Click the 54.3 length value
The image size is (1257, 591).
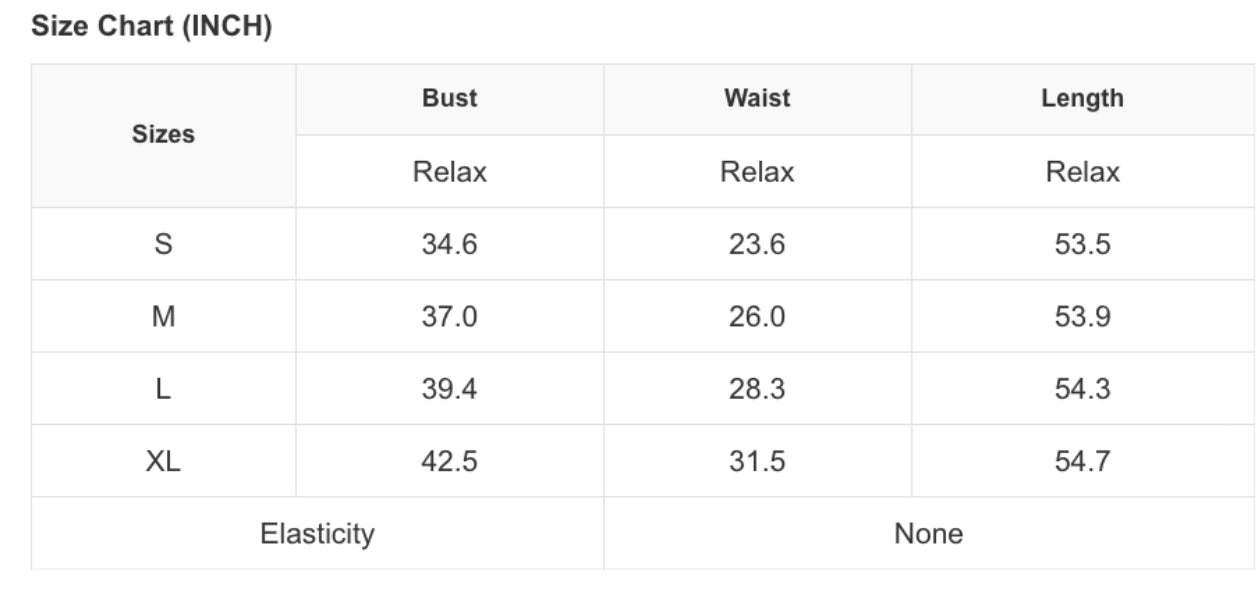click(1082, 389)
